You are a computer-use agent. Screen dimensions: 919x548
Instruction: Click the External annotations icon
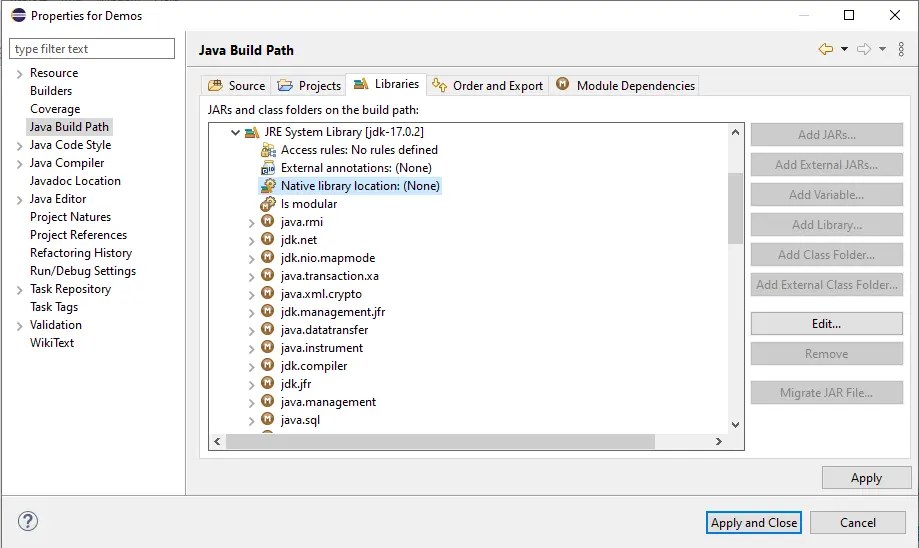[268, 168]
